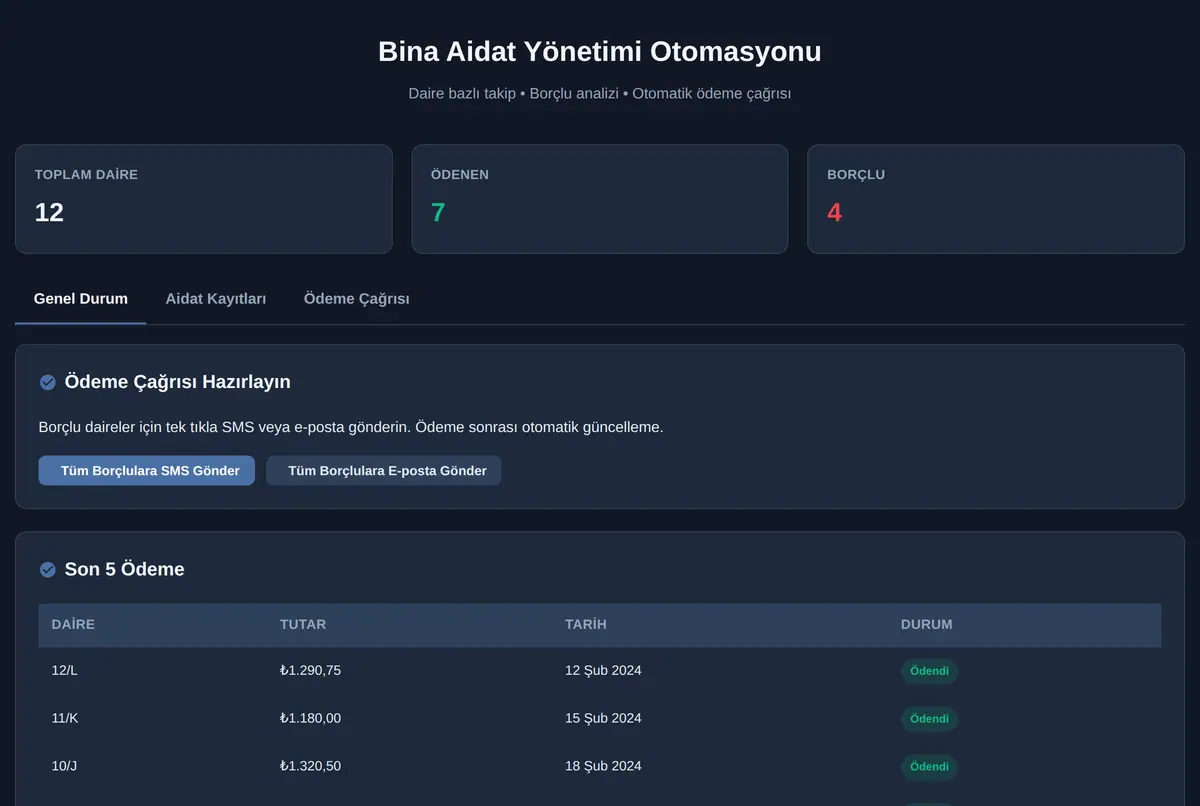Click the subtitle Daire bazlı takip line
This screenshot has width=1200, height=806.
coord(600,93)
